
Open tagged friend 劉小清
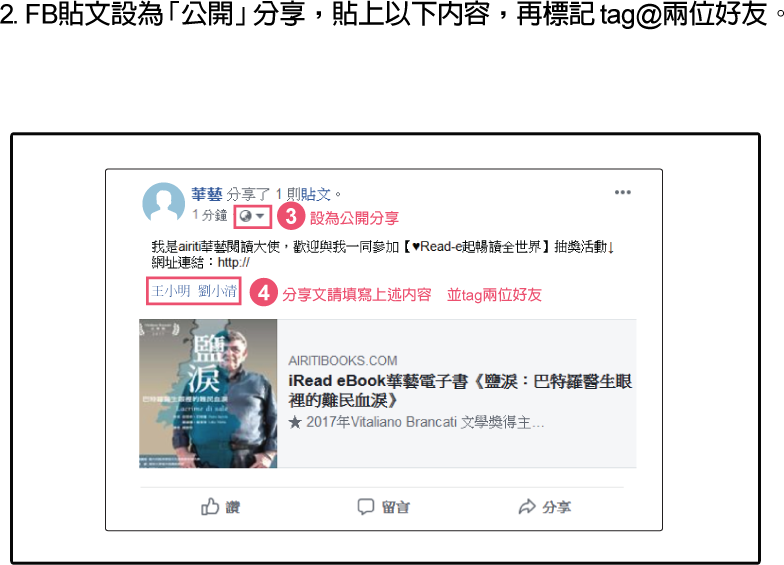pyautogui.click(x=218, y=291)
